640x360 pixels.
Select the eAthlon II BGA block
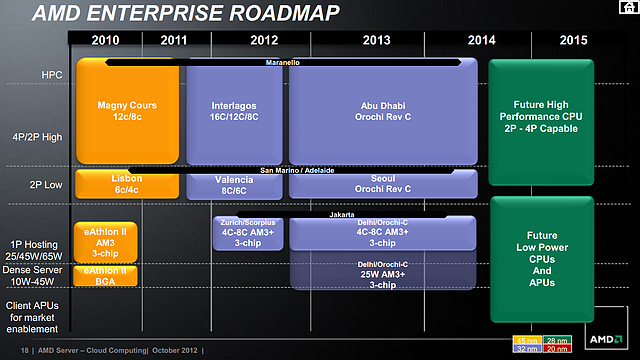click(105, 276)
